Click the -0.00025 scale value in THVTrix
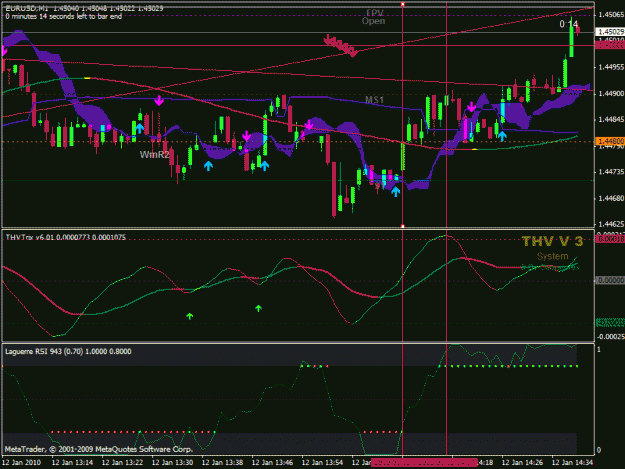 tap(611, 337)
